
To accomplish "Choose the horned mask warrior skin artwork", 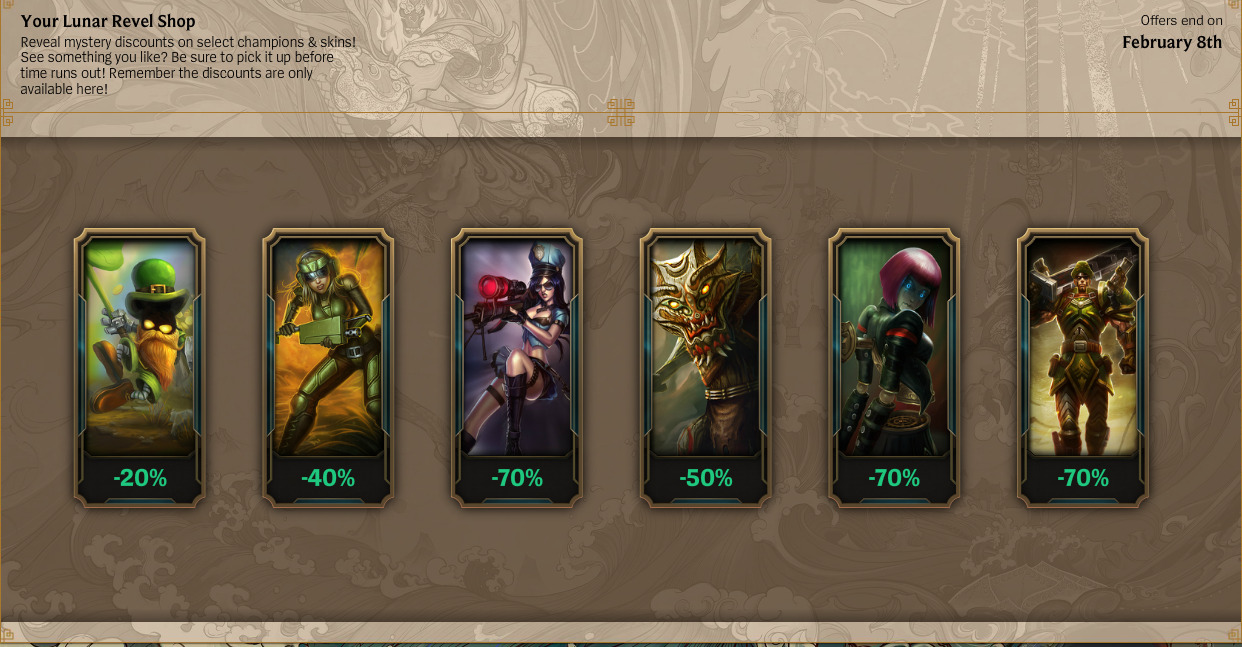I will click(706, 346).
